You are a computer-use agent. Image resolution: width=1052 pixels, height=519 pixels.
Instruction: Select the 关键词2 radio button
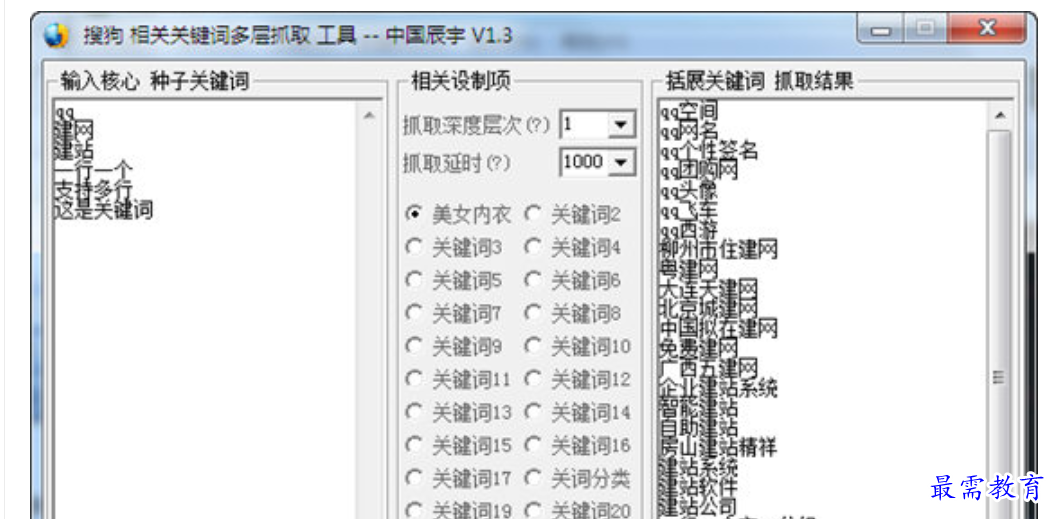tap(533, 214)
